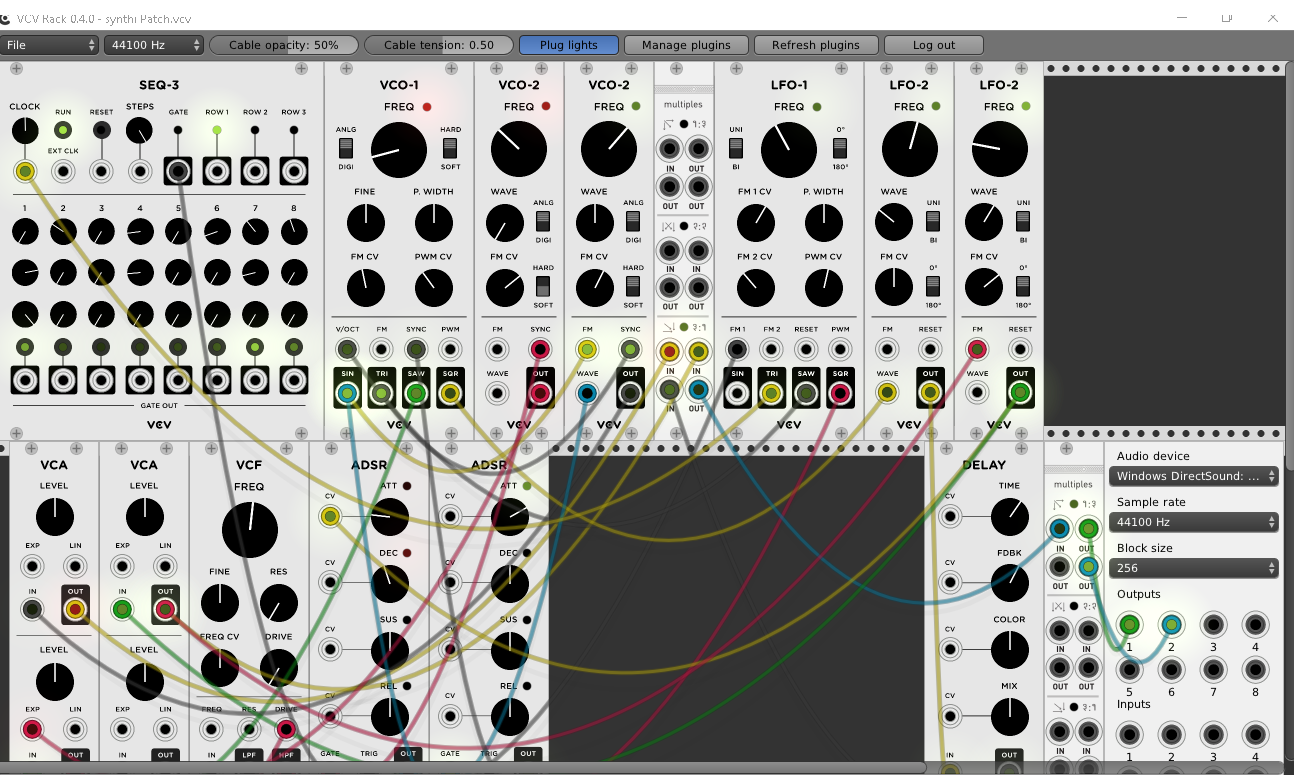Click the VCF FREQ knob
This screenshot has width=1294, height=775.
pyautogui.click(x=249, y=530)
